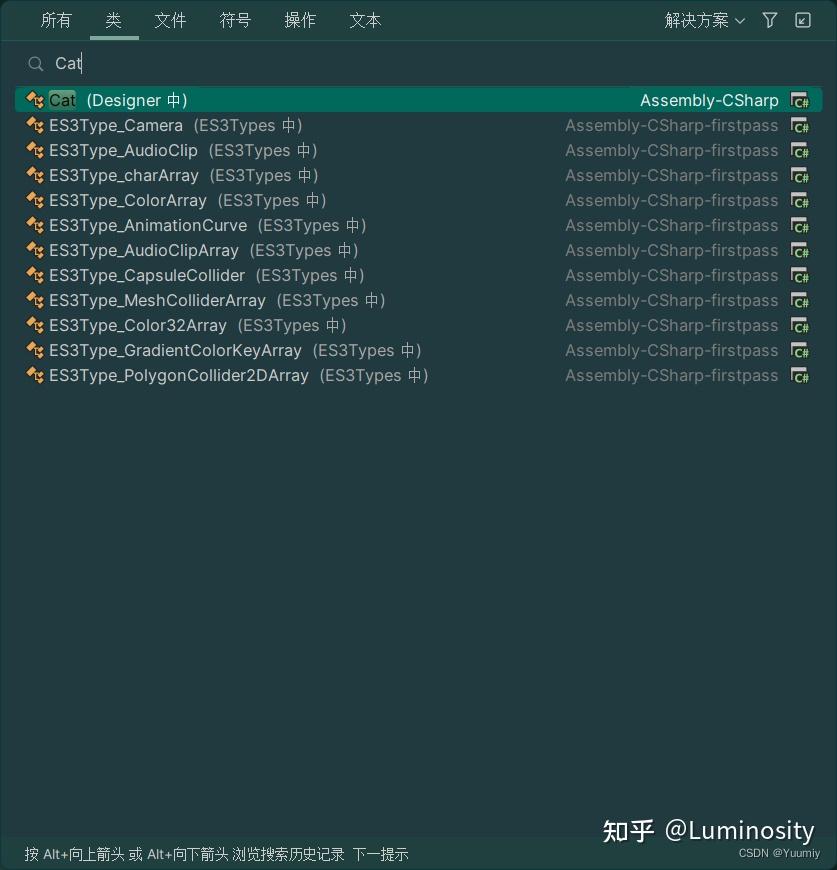Click the filter funnel icon in the toolbar

[769, 20]
